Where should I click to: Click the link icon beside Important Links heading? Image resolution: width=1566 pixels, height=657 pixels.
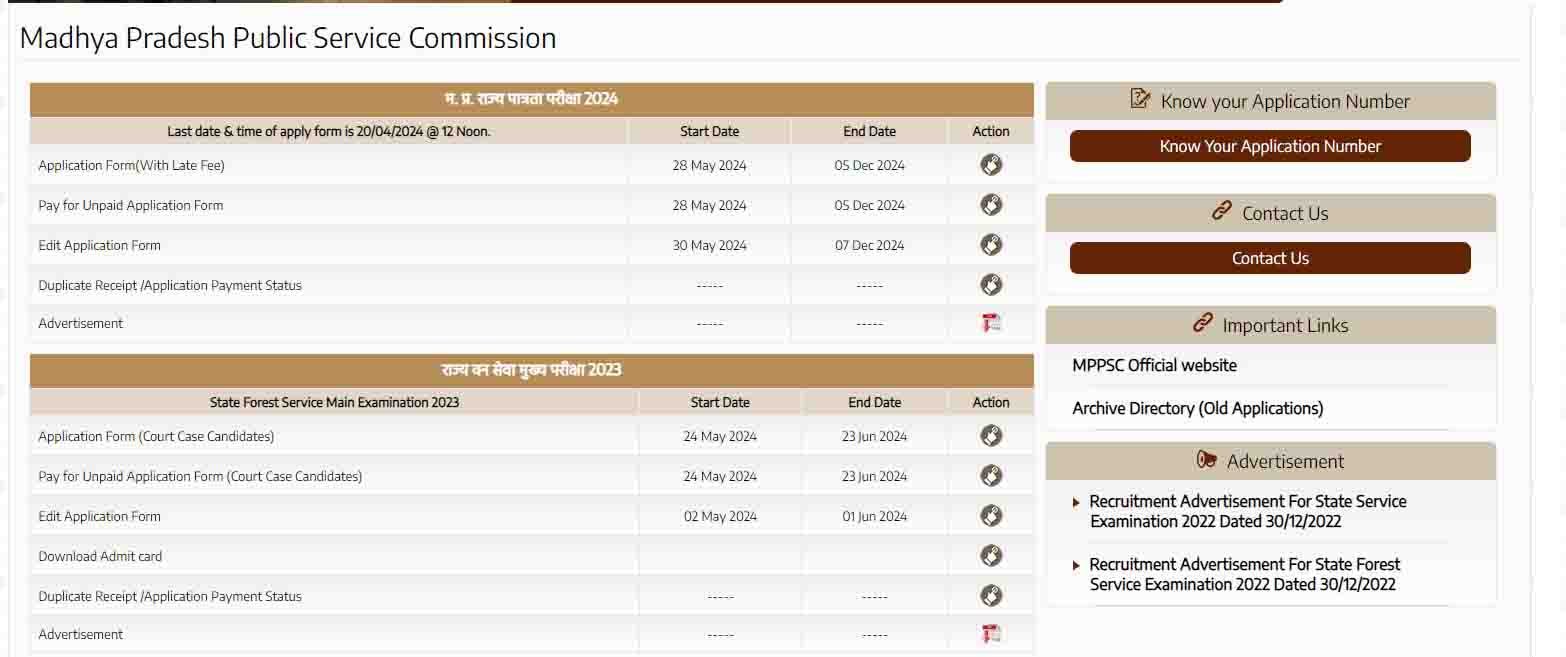[x=1202, y=323]
